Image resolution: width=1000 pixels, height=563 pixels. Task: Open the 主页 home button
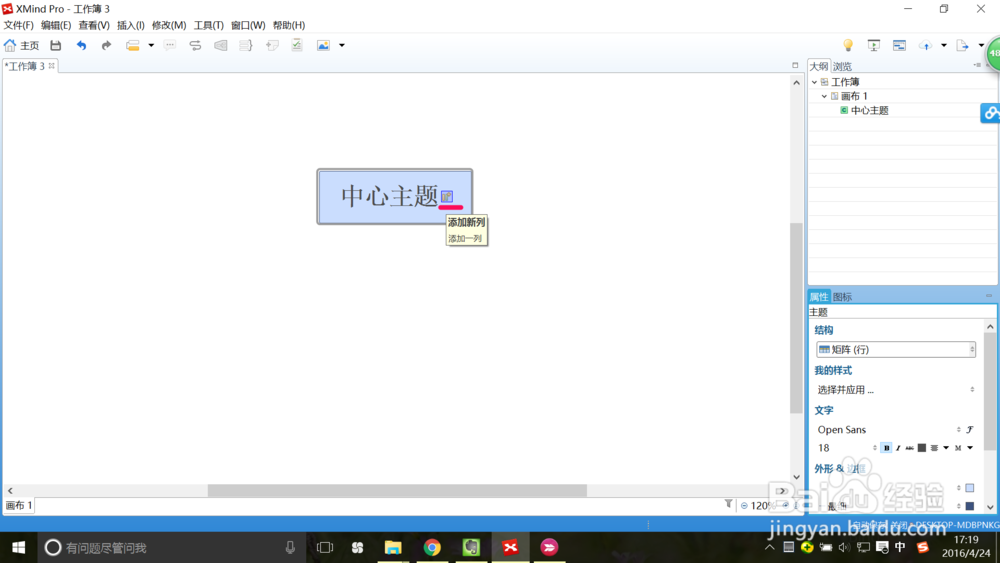[x=21, y=45]
